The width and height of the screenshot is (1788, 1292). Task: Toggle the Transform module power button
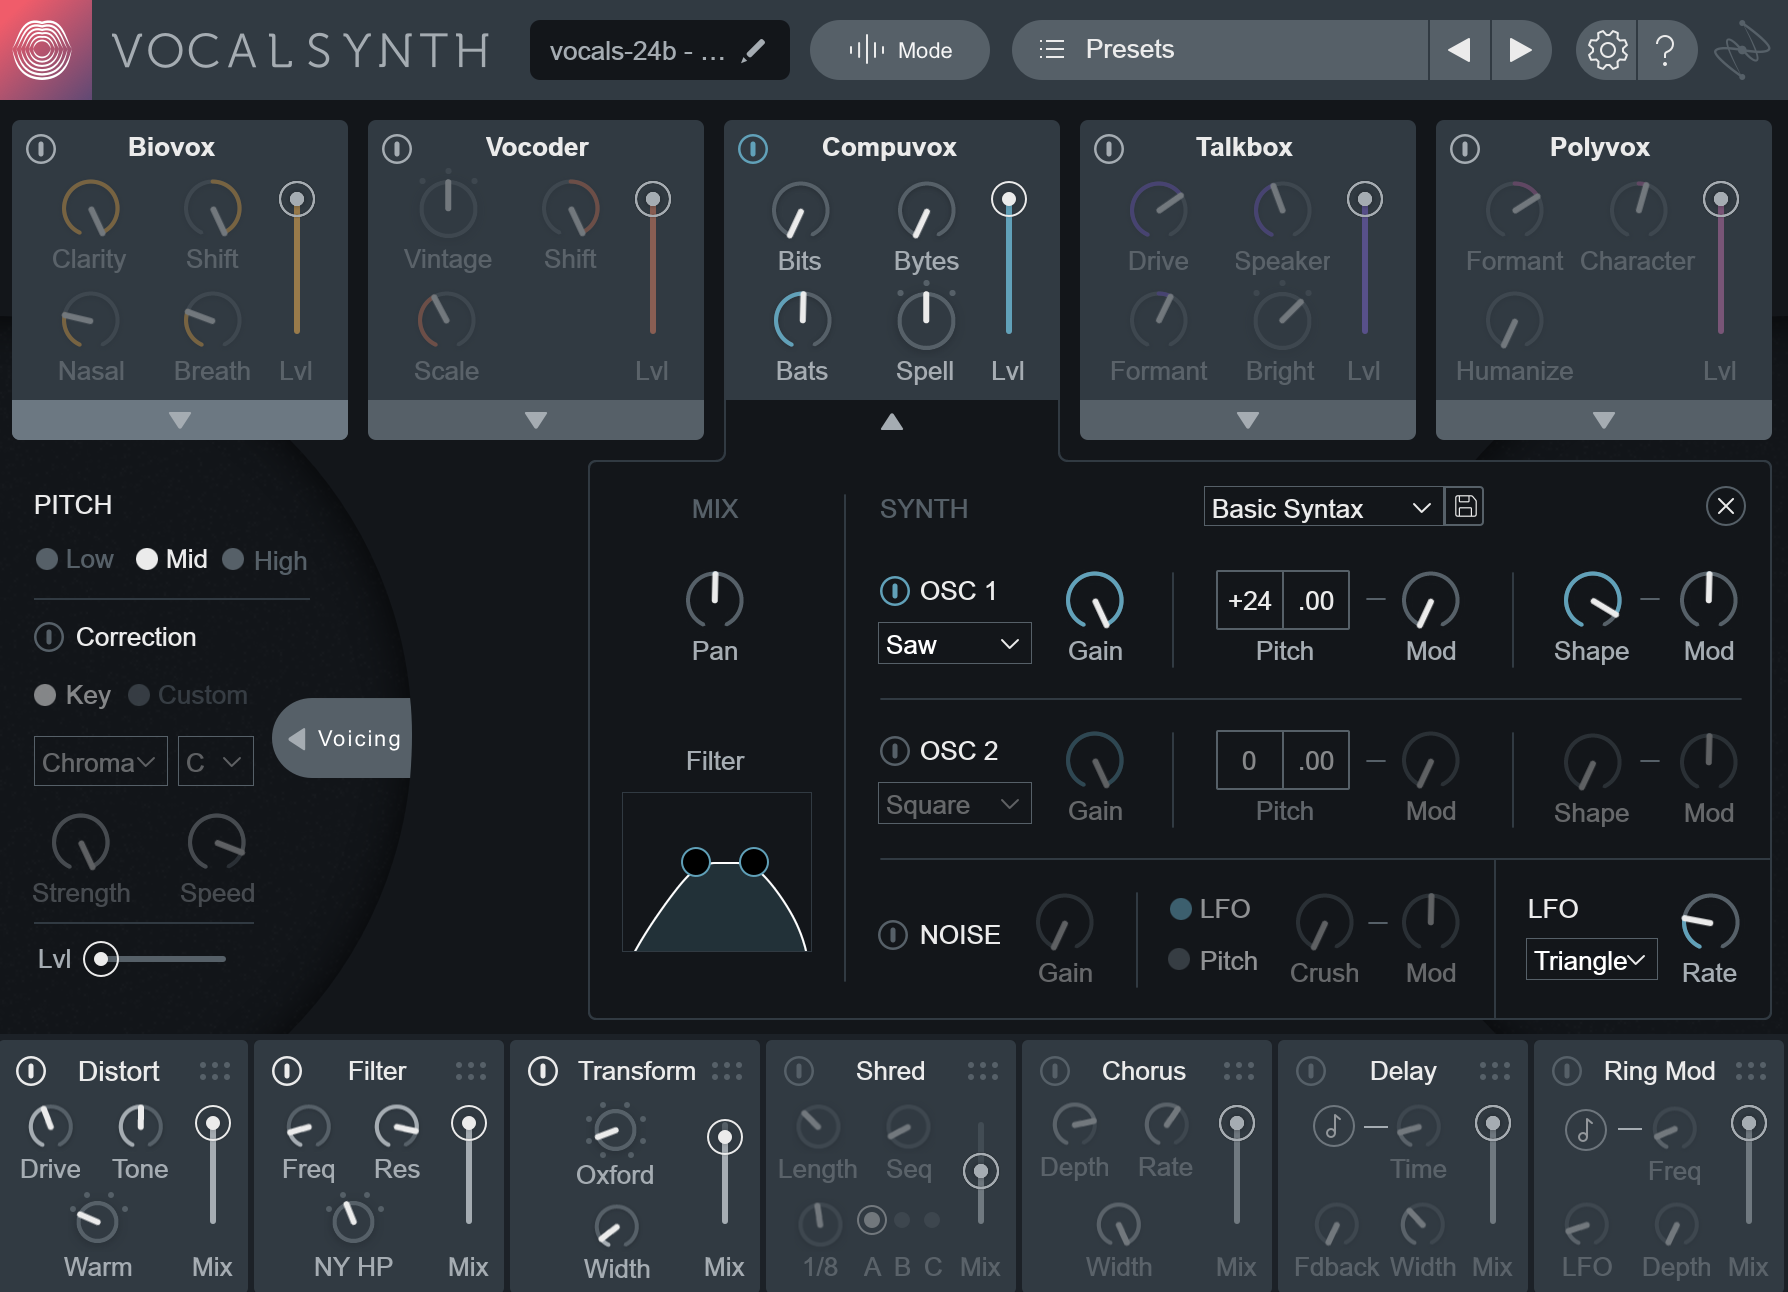[543, 1071]
